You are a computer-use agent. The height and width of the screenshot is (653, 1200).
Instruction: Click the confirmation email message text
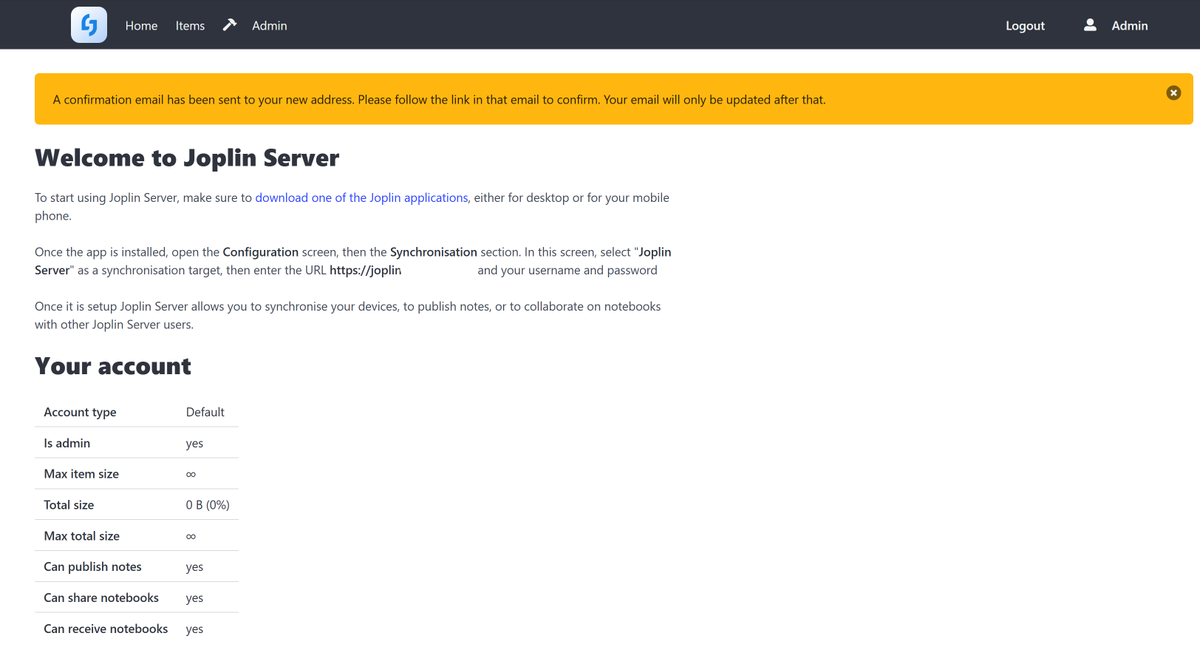[x=439, y=100]
